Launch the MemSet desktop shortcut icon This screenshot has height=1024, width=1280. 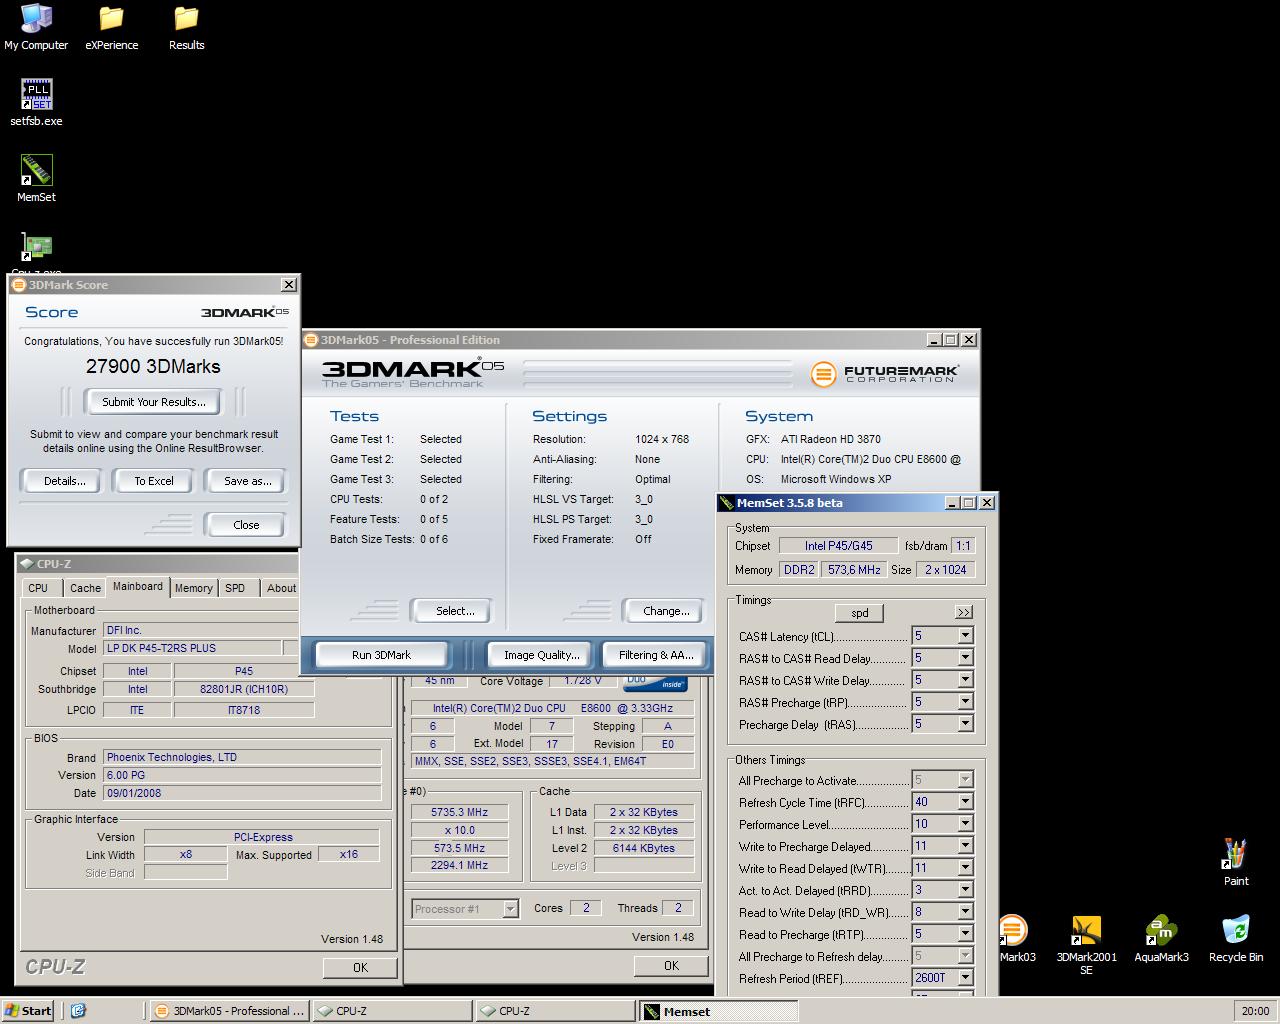click(36, 179)
